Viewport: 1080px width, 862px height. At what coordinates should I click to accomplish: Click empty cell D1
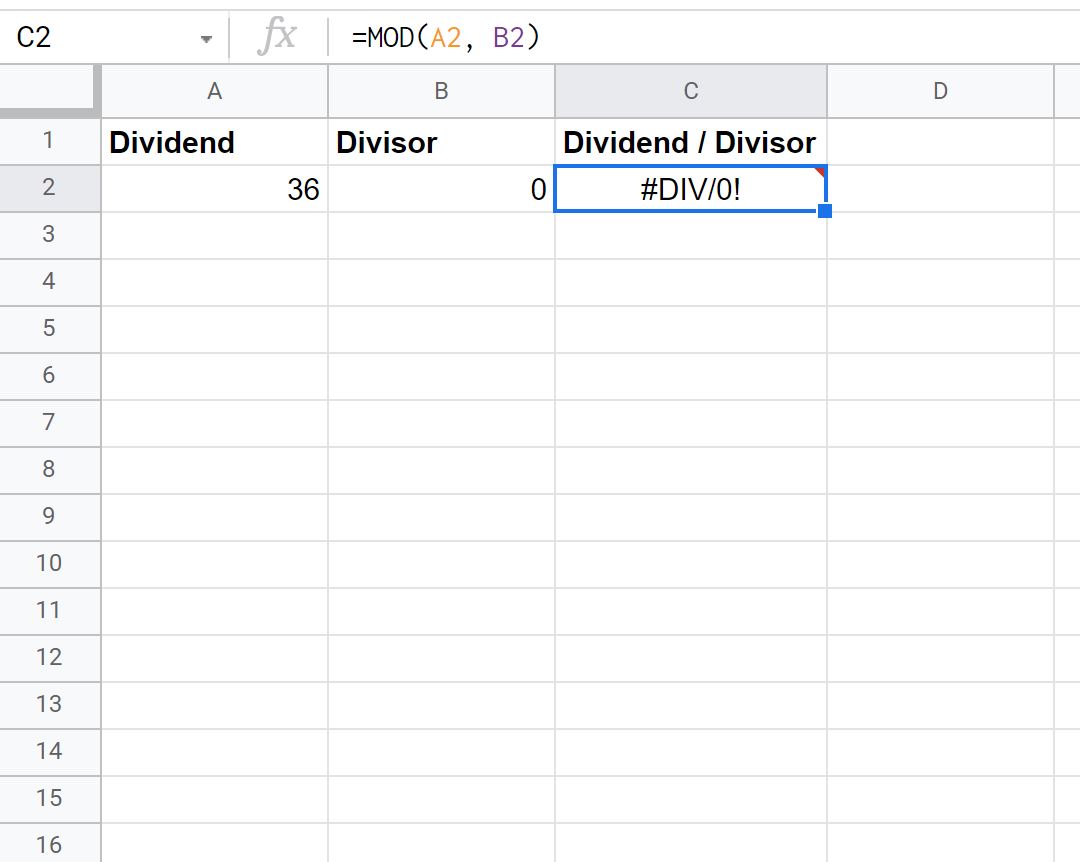click(940, 141)
